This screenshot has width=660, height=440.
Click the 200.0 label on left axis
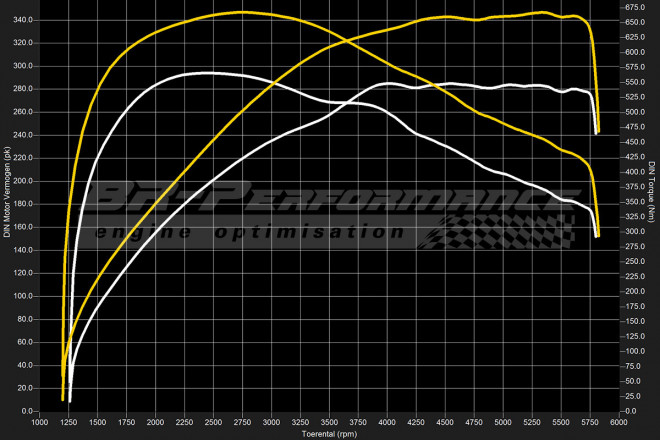click(x=22, y=181)
